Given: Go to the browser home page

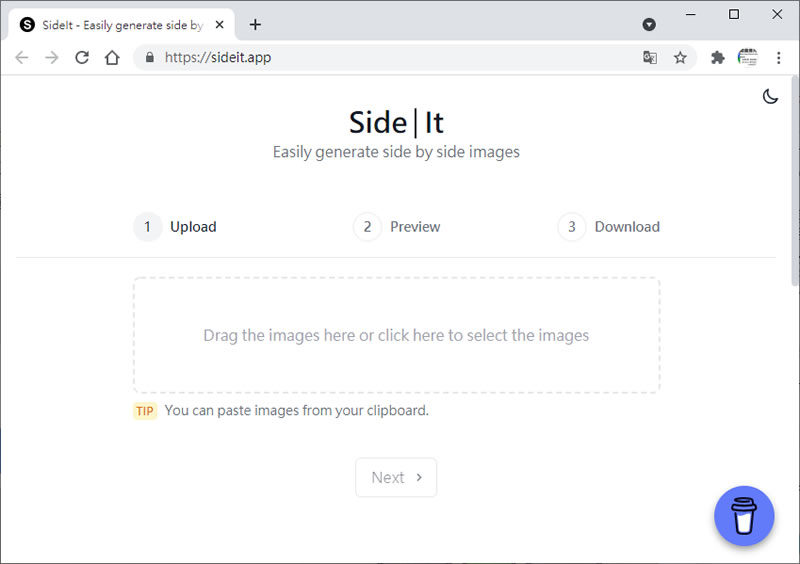Looking at the screenshot, I should 112,58.
